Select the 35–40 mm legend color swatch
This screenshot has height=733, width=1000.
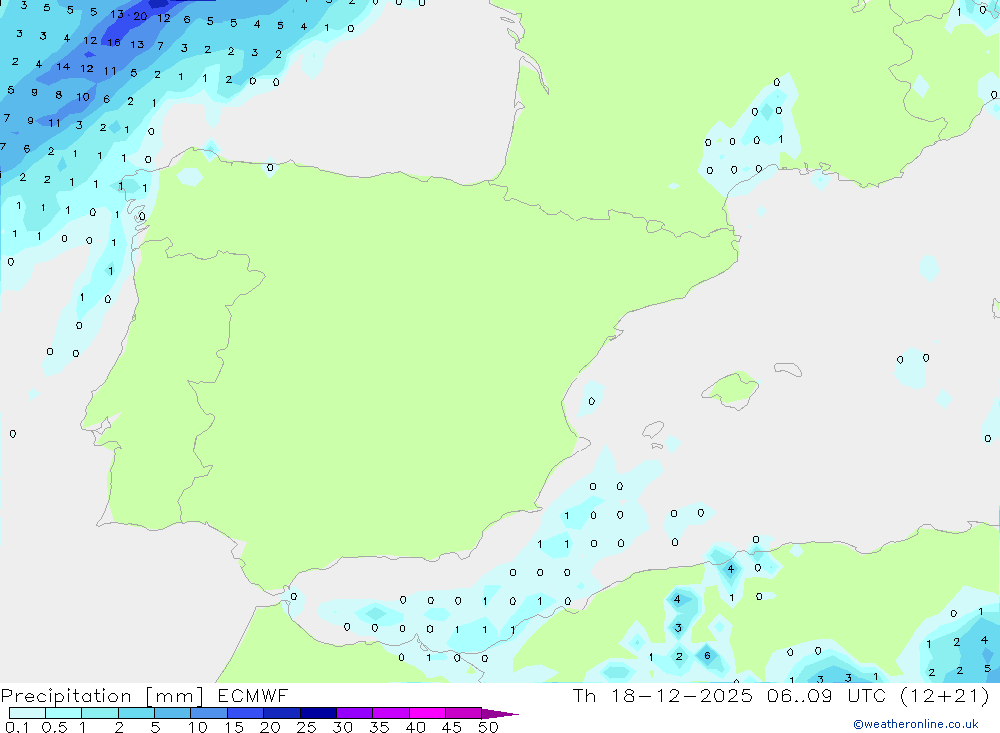coord(391,713)
